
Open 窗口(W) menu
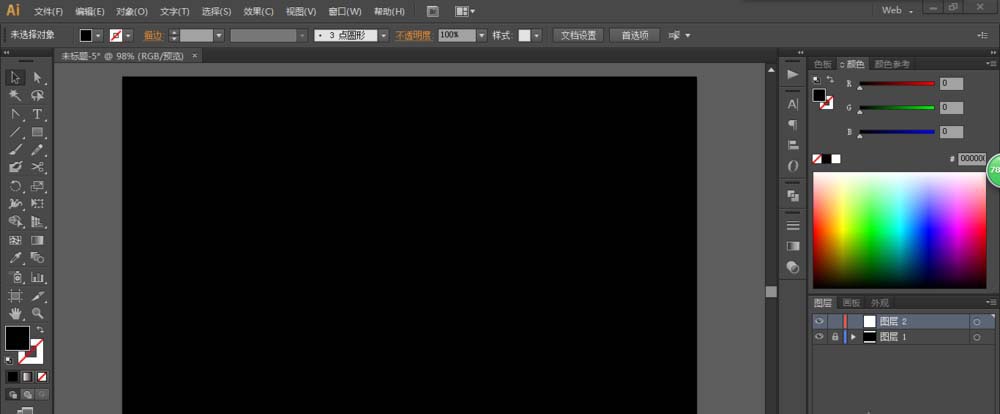click(344, 11)
